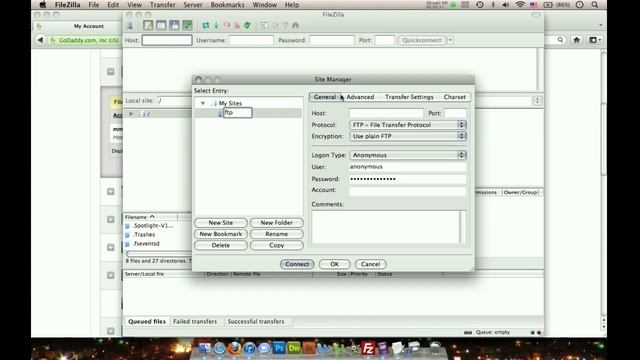Open the Encryption dropdown

(408, 136)
